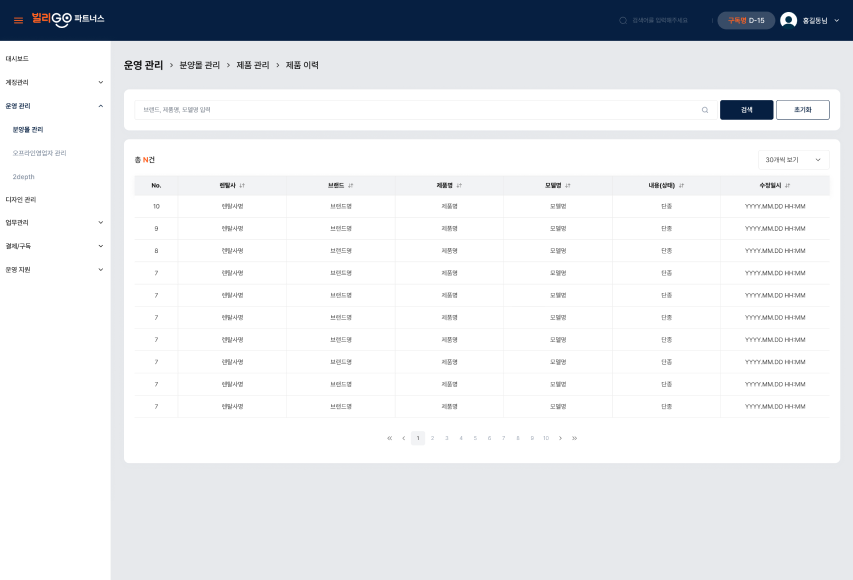Click the top header search field
The image size is (853, 580).
click(660, 21)
